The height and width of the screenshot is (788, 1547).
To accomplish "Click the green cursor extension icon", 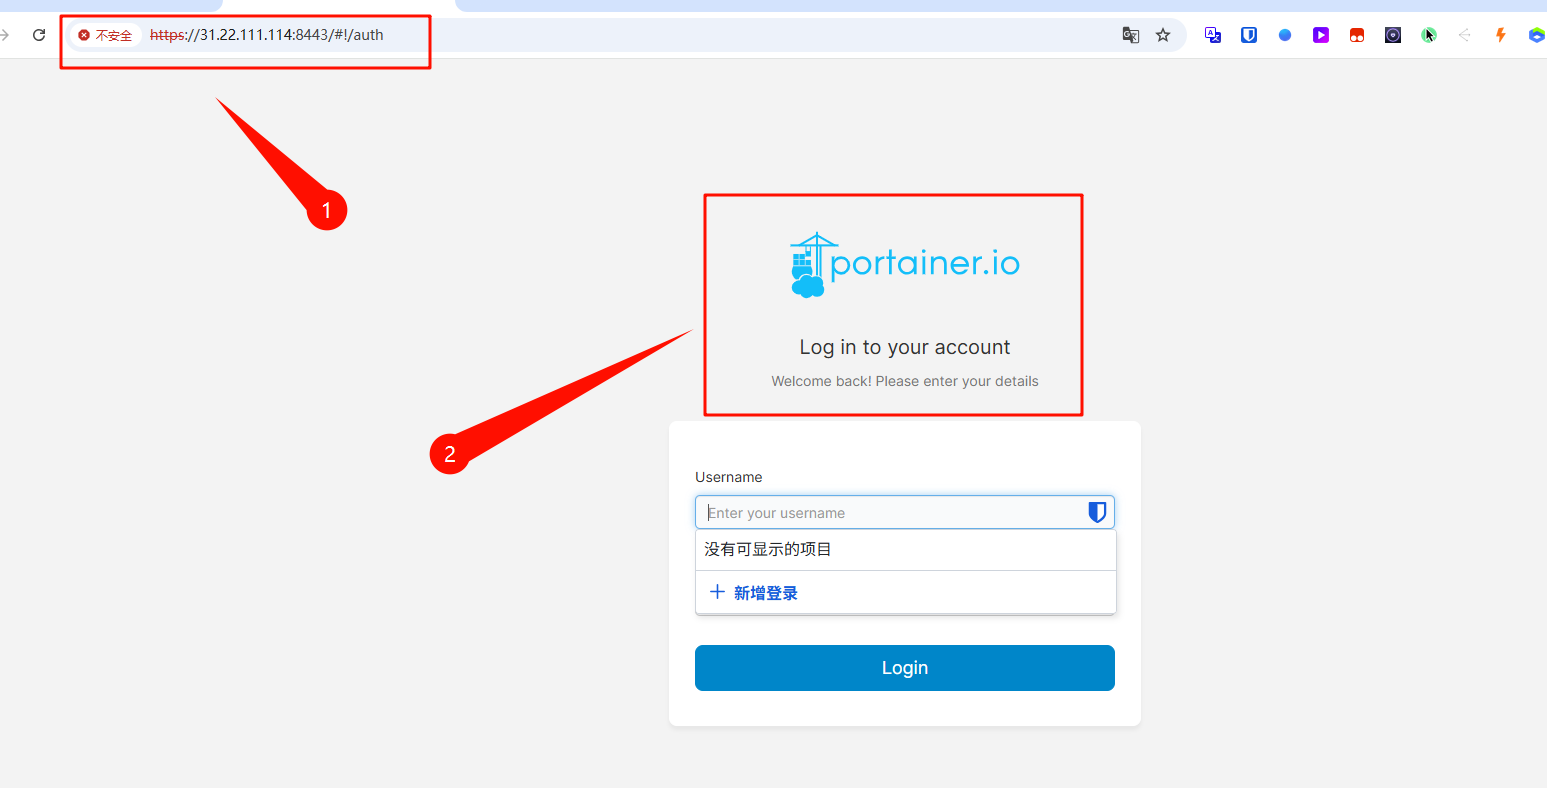I will tap(1429, 35).
